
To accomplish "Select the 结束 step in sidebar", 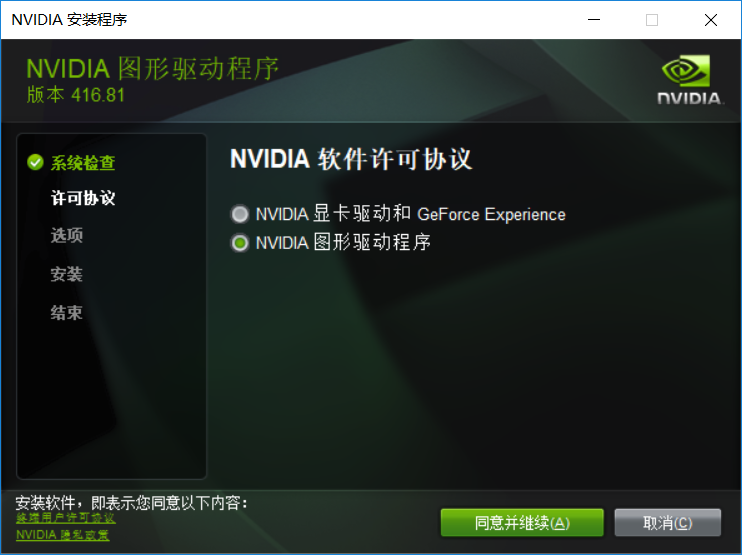I will (x=67, y=313).
